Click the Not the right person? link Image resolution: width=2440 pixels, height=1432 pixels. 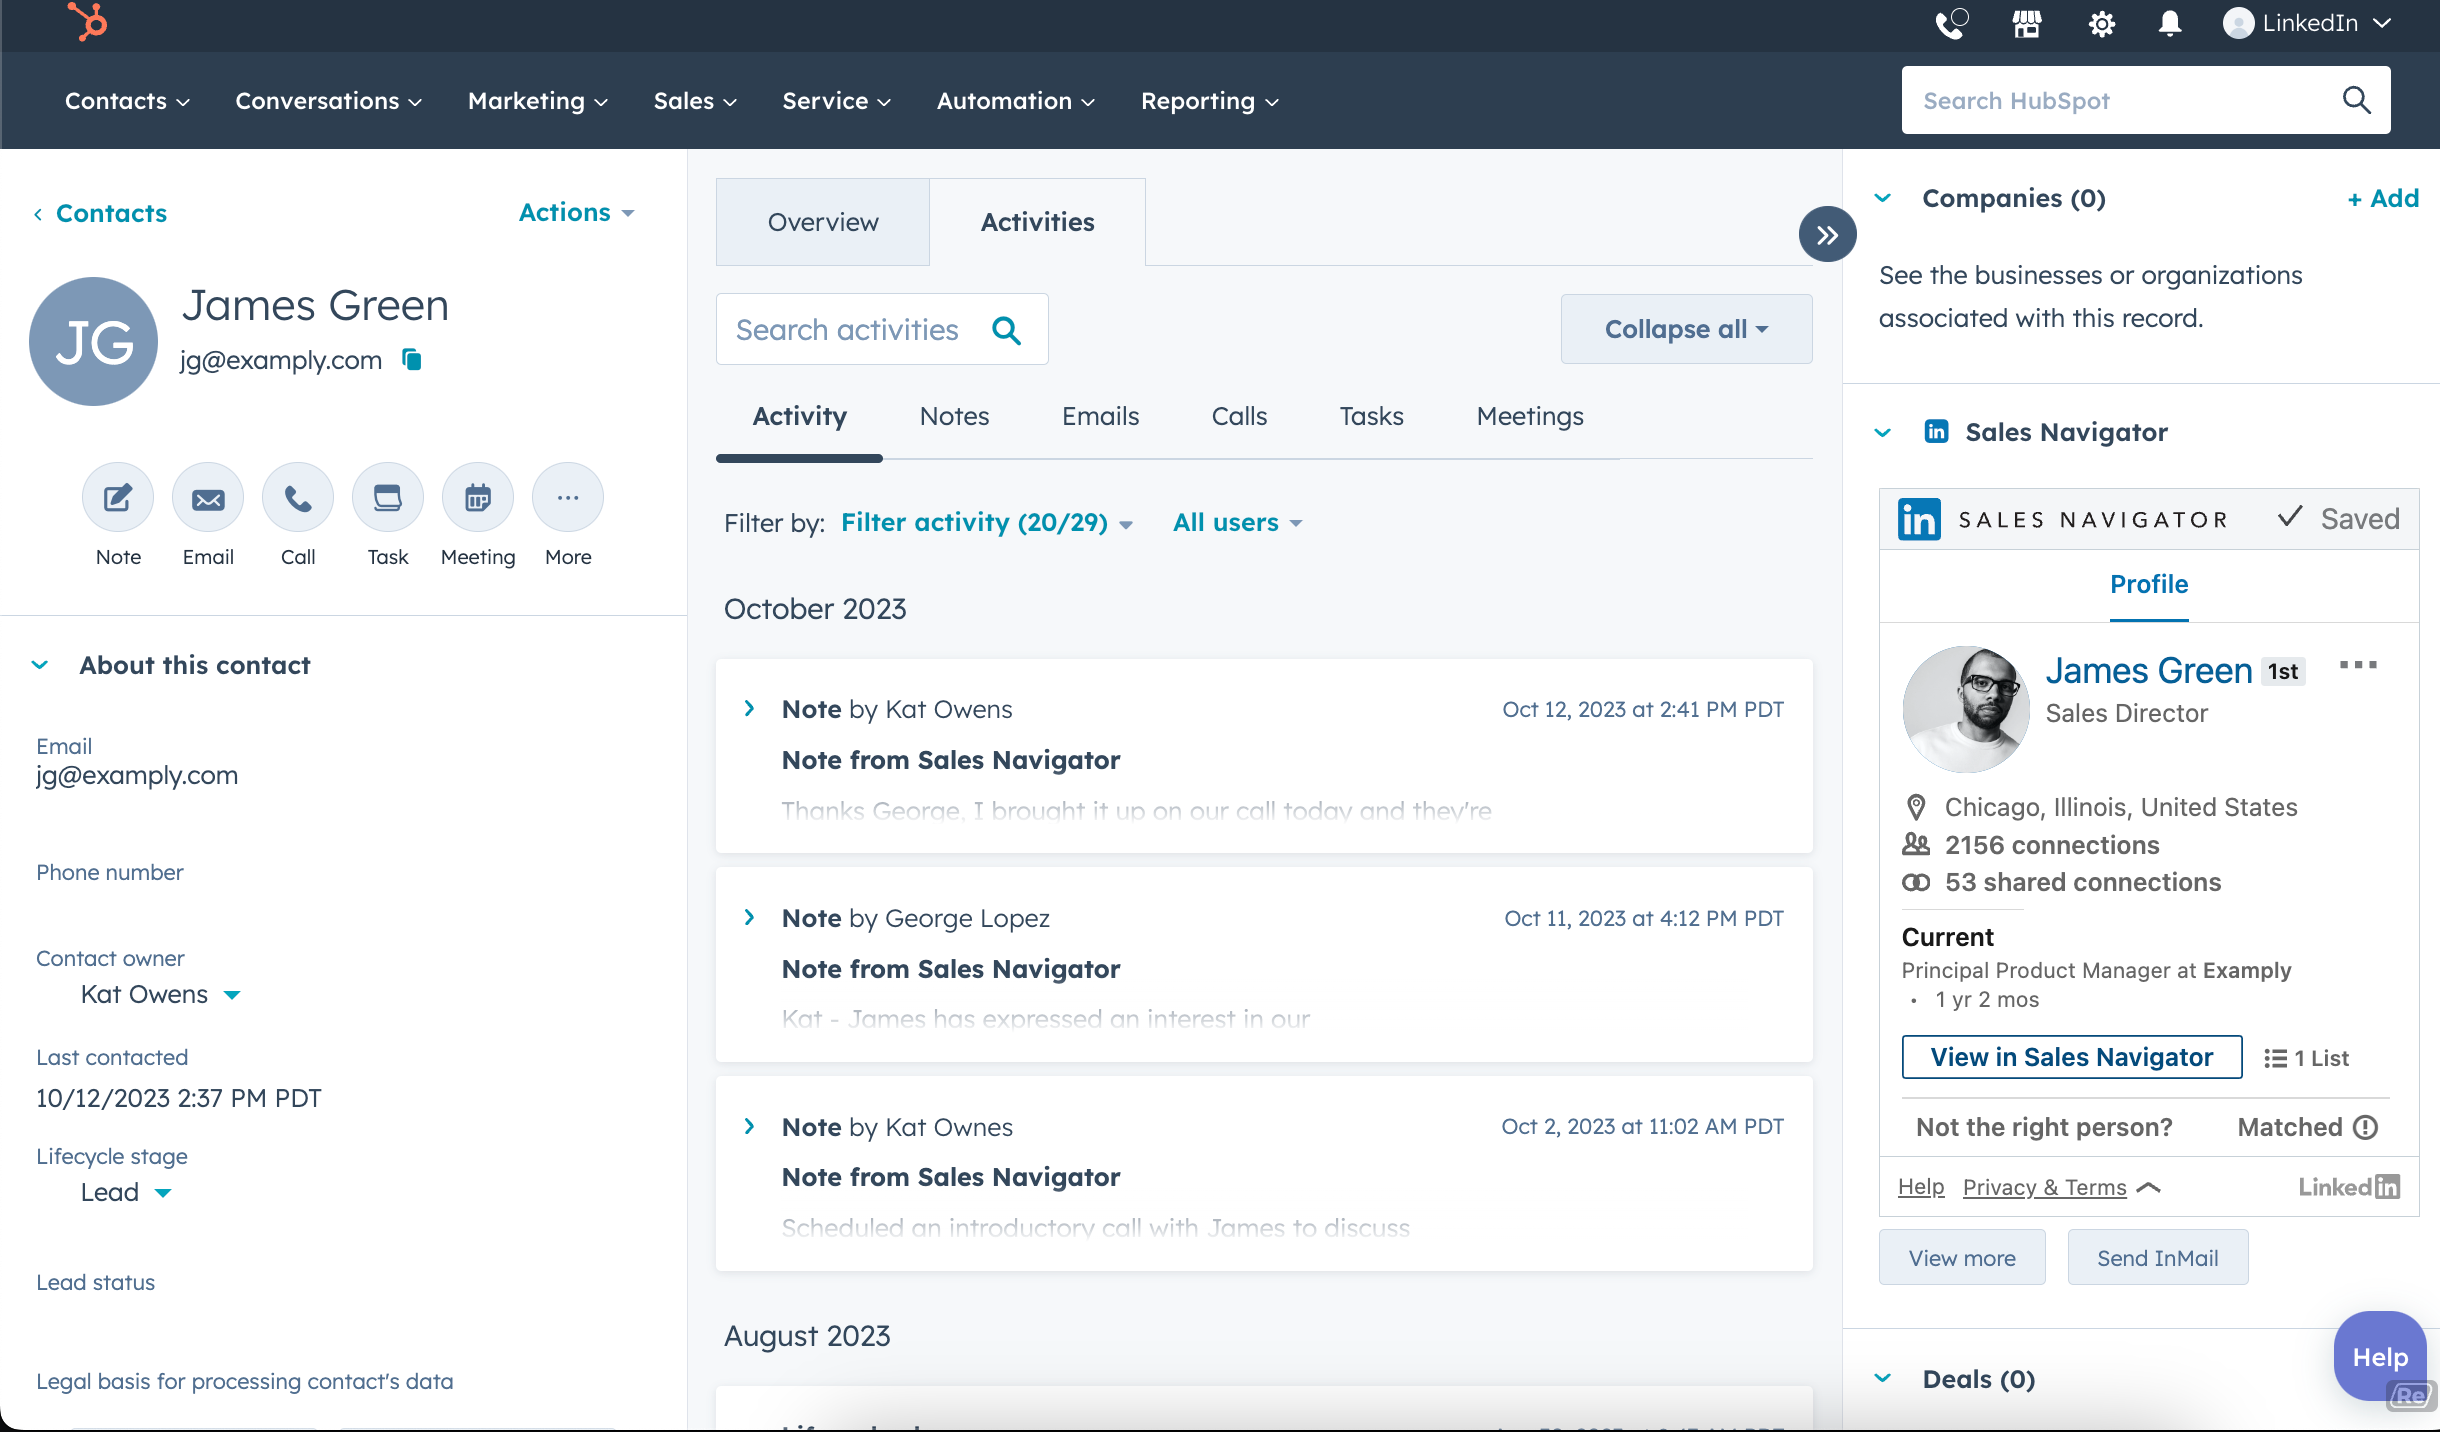tap(2044, 1127)
